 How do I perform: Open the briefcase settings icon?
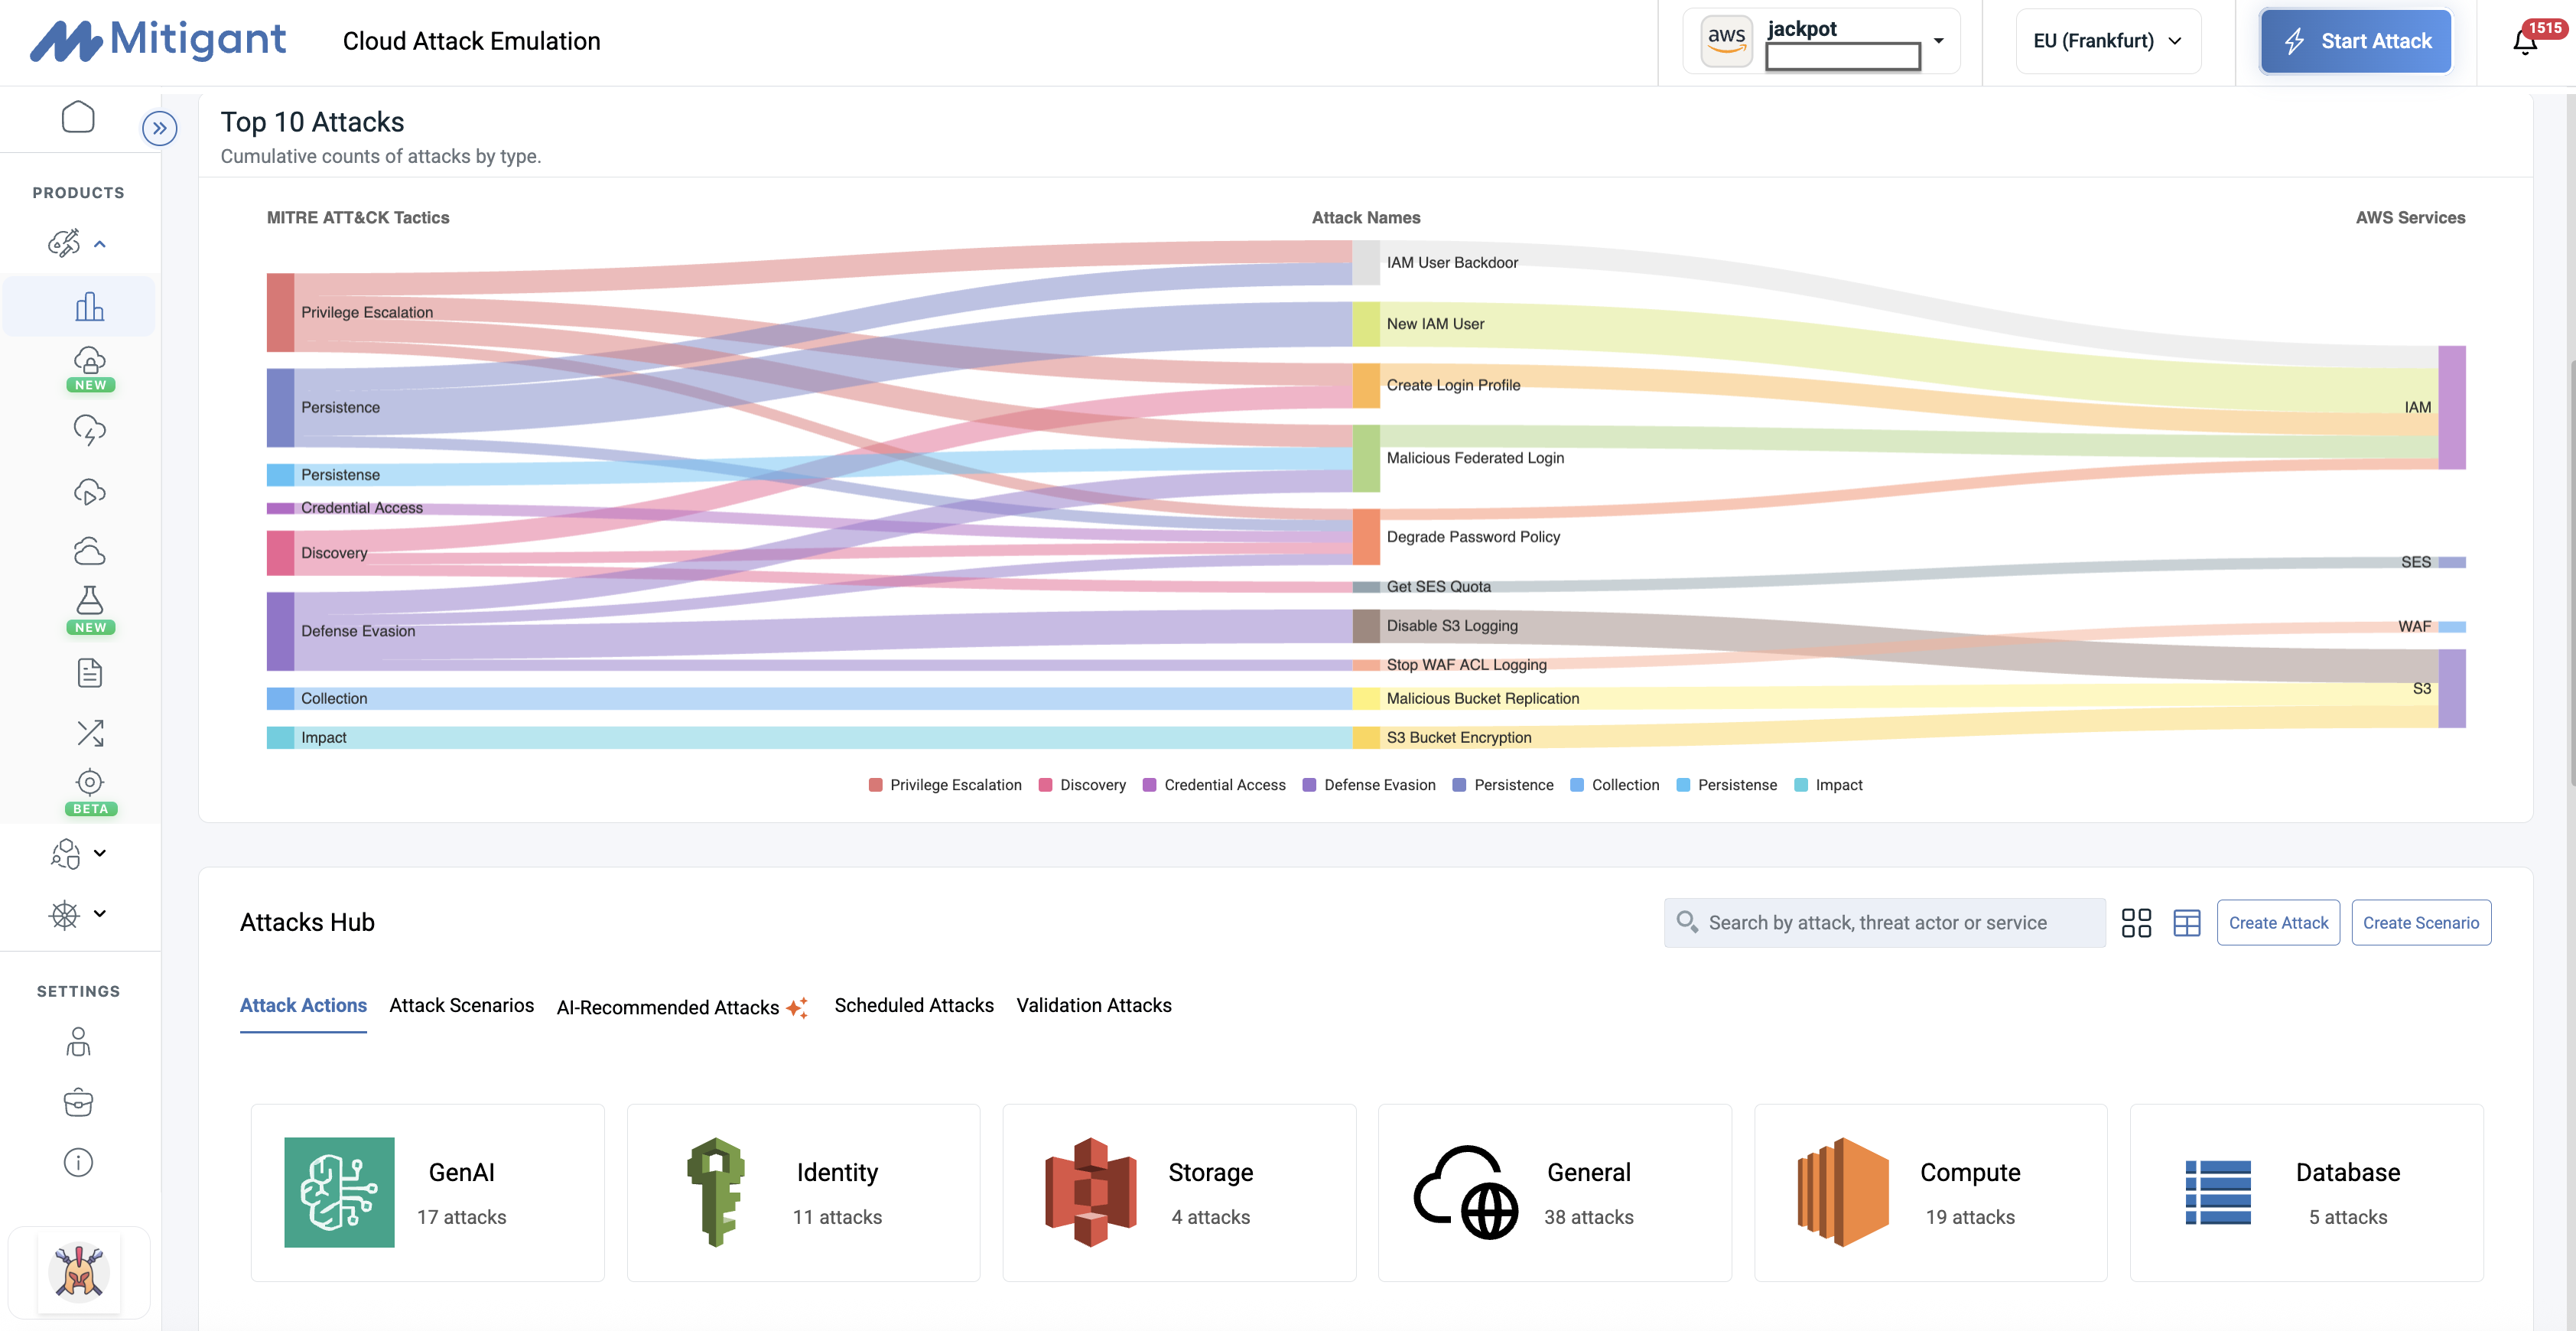(x=78, y=1102)
